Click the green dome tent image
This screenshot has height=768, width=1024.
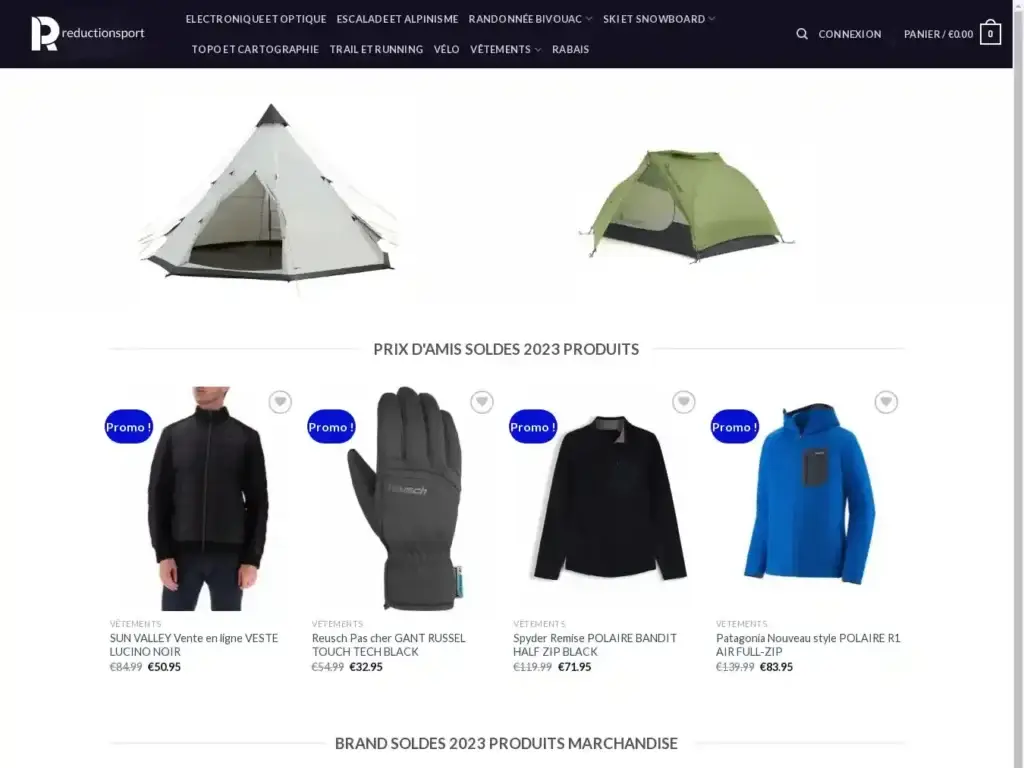coord(686,204)
